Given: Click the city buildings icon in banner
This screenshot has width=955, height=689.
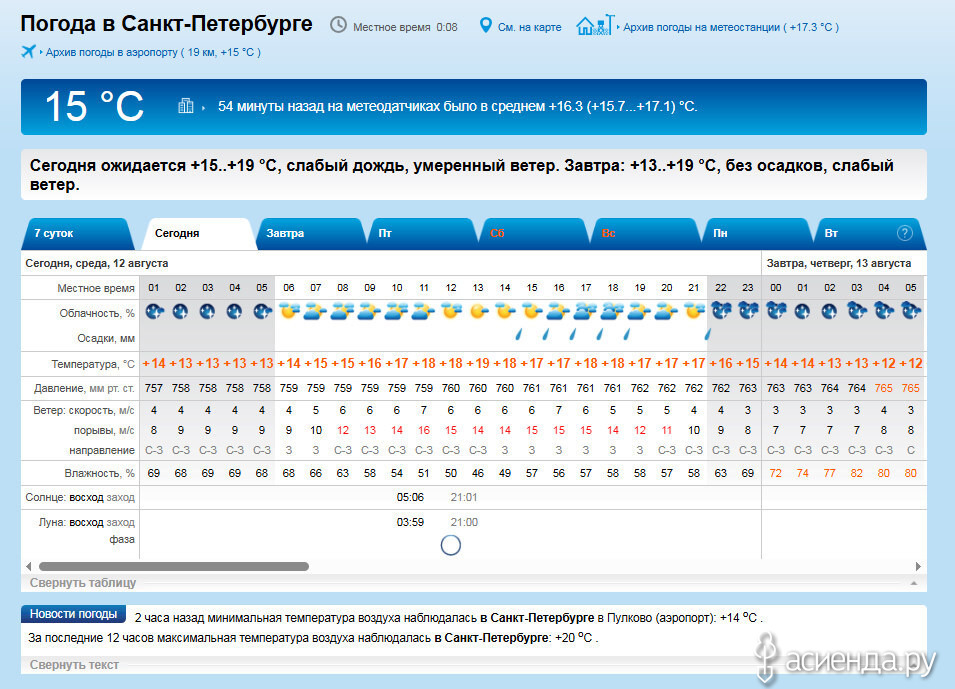Looking at the screenshot, I should click(185, 106).
